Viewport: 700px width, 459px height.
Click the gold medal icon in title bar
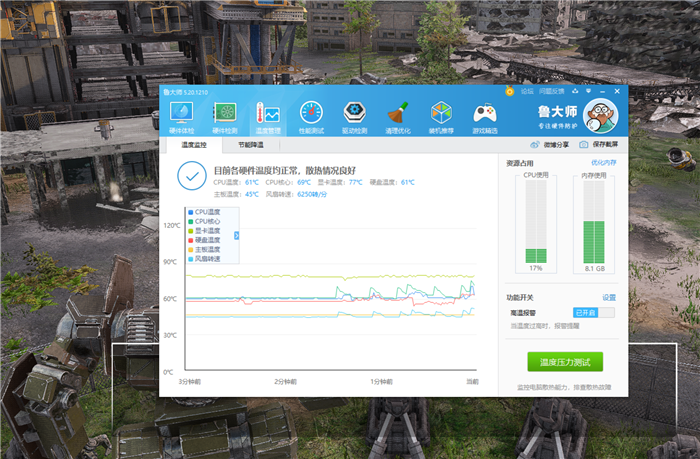509,91
